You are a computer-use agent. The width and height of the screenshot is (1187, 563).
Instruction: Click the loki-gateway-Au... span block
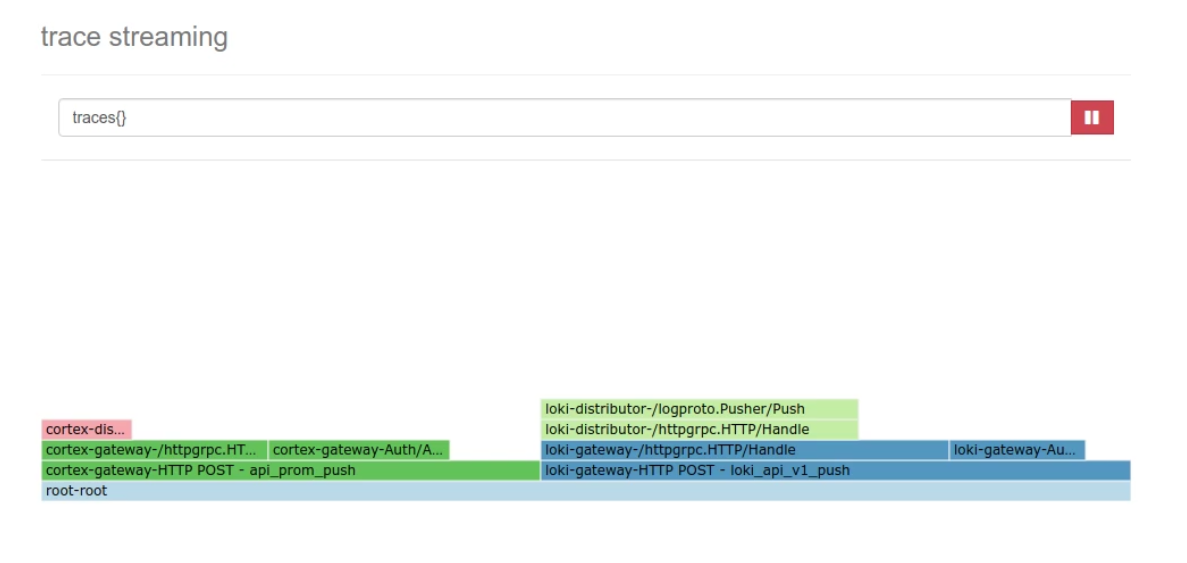coord(1017,450)
